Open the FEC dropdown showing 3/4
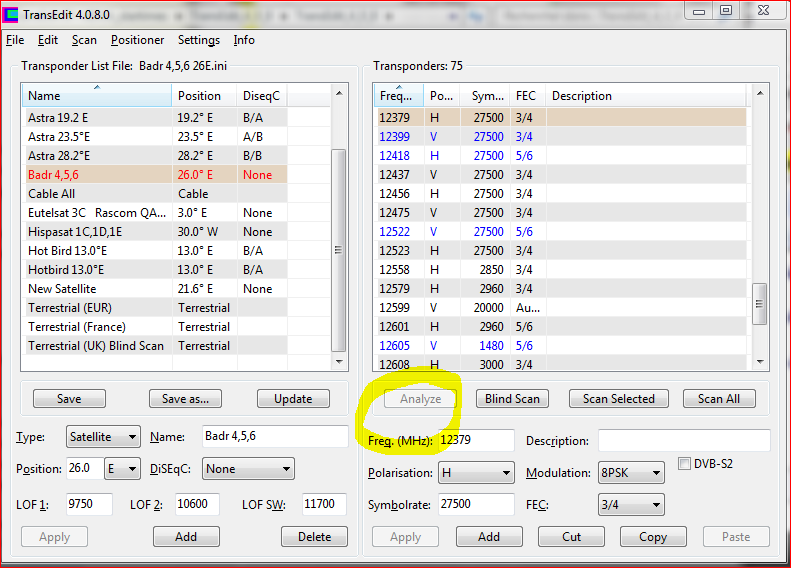 tap(630, 505)
